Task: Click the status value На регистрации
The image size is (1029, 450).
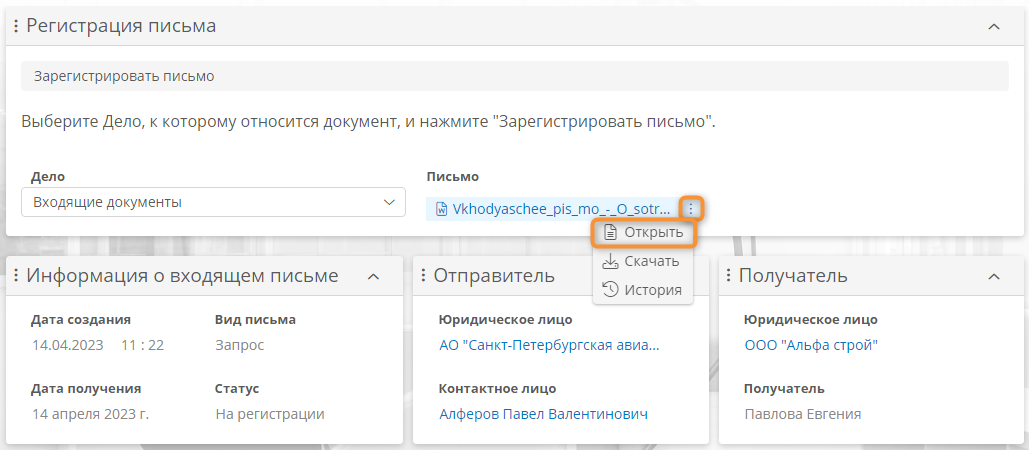Action: click(270, 414)
